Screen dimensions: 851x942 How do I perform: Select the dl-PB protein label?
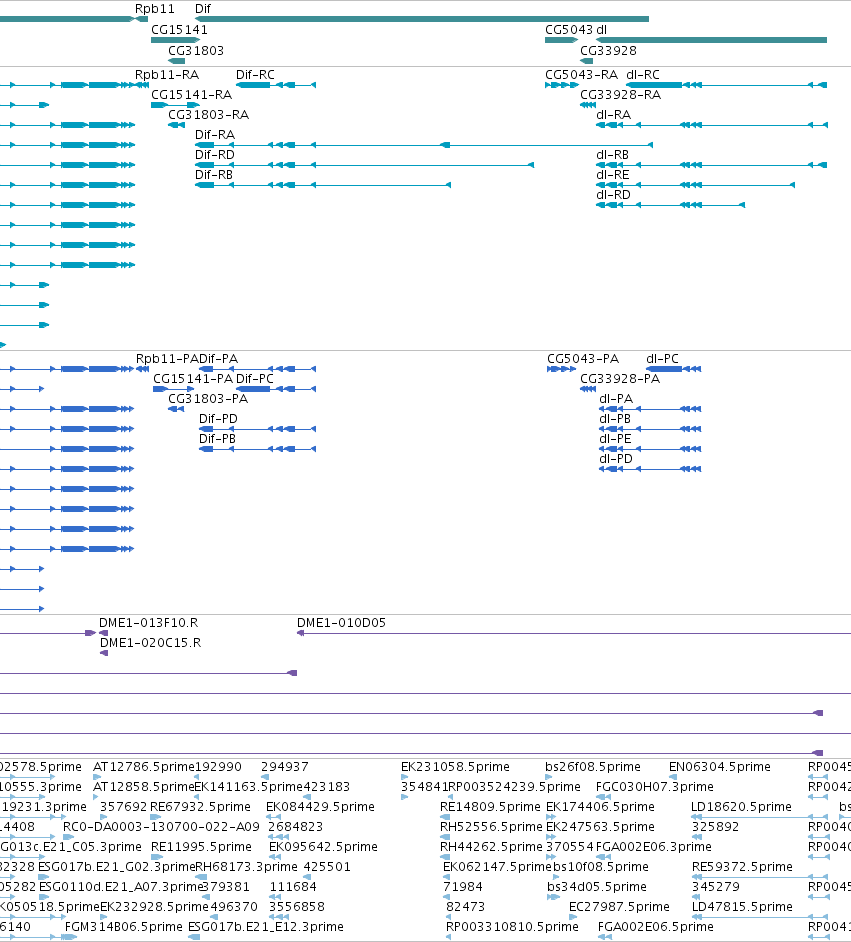[x=615, y=418]
